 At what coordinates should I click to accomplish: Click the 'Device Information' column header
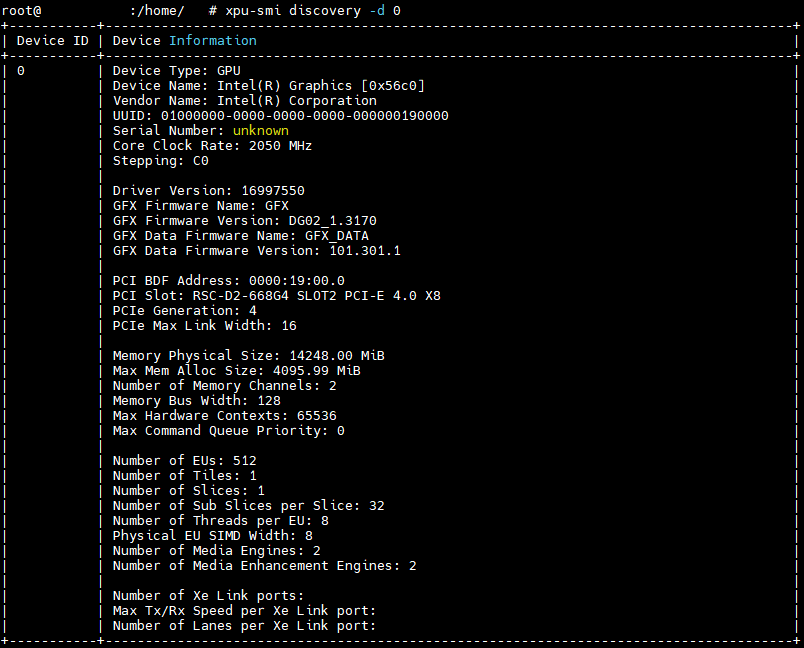point(184,41)
